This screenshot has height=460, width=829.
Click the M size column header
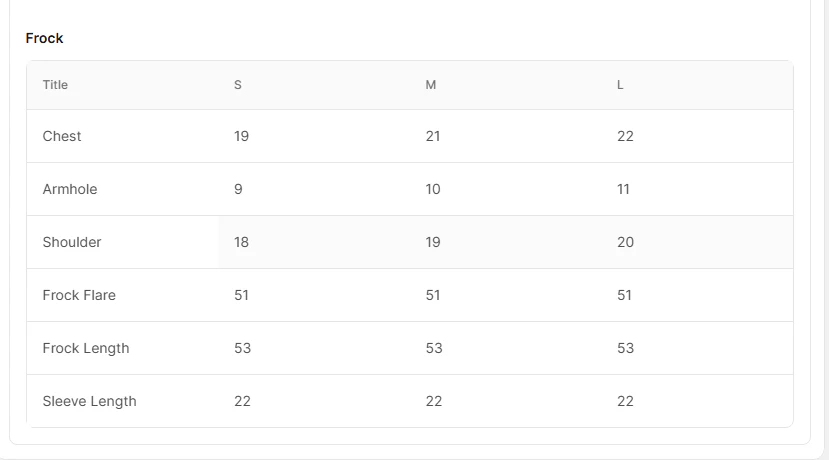[431, 85]
